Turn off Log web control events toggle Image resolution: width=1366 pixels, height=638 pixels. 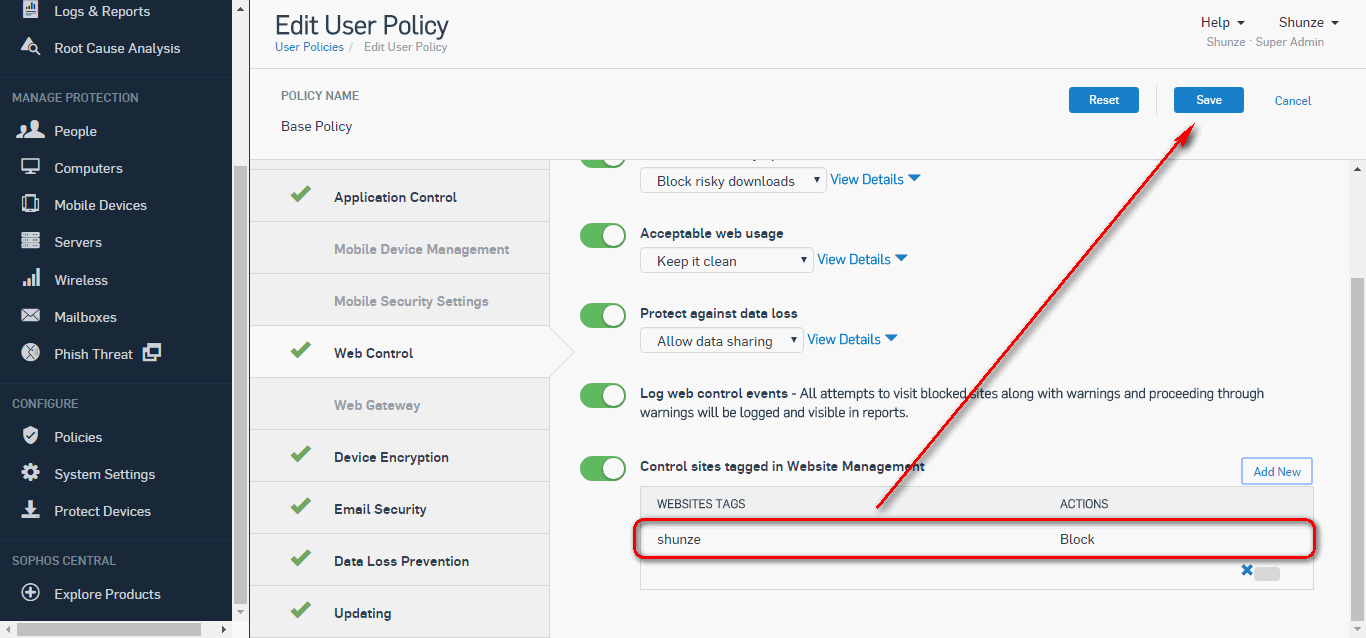[603, 395]
